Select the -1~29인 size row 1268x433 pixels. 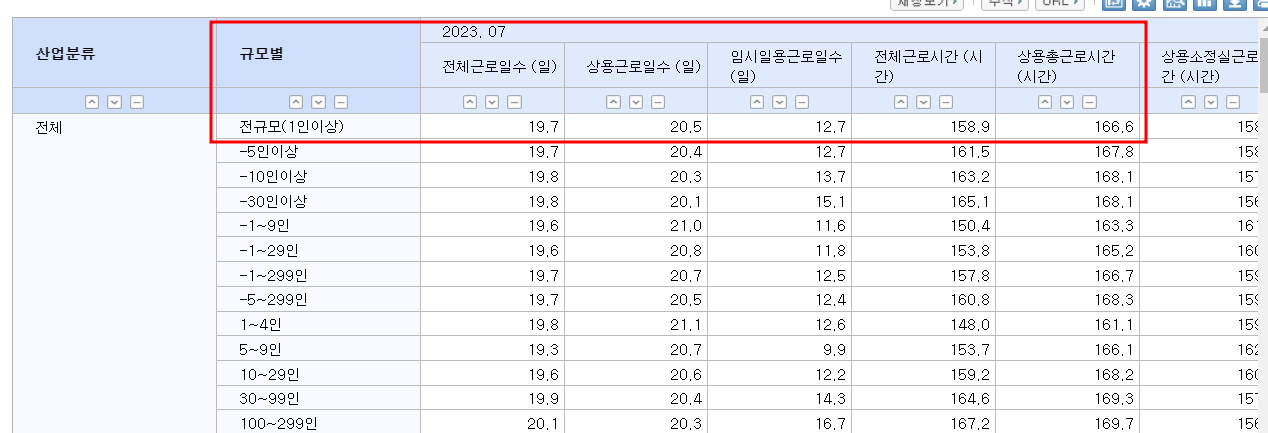(269, 250)
